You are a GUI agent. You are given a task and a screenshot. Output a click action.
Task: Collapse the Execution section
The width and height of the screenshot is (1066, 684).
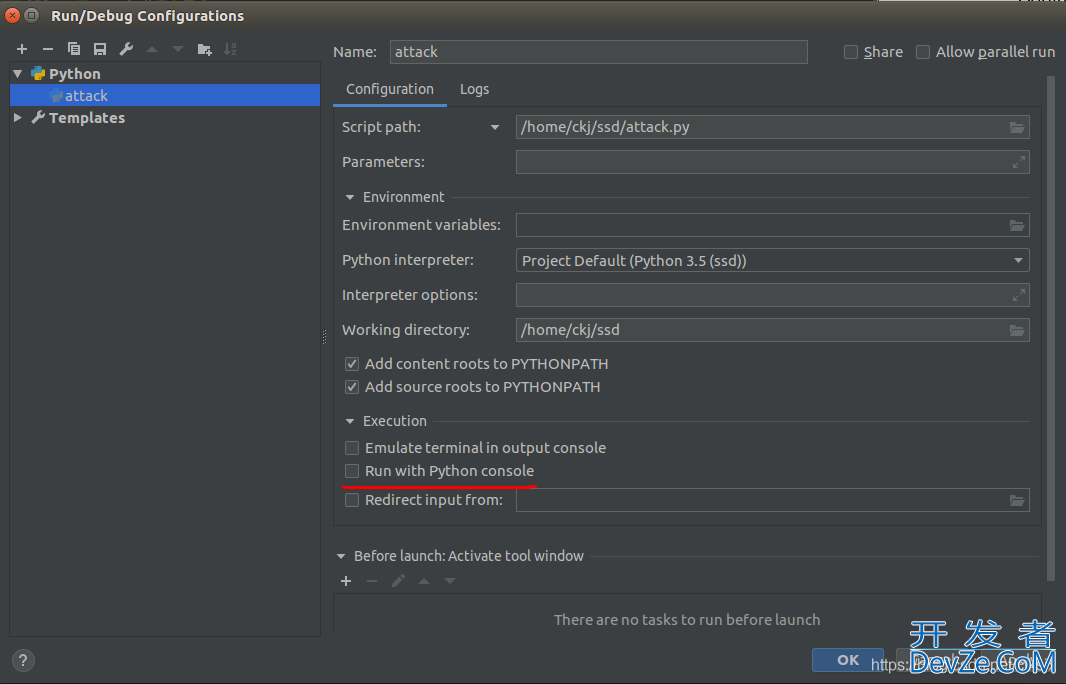tap(349, 422)
